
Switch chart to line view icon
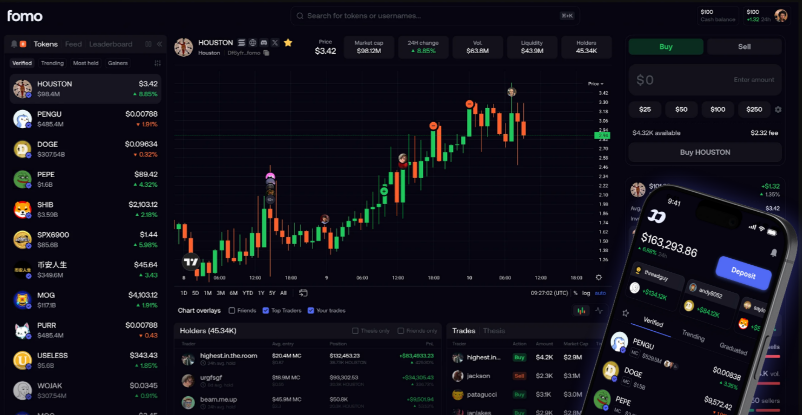tap(599, 311)
